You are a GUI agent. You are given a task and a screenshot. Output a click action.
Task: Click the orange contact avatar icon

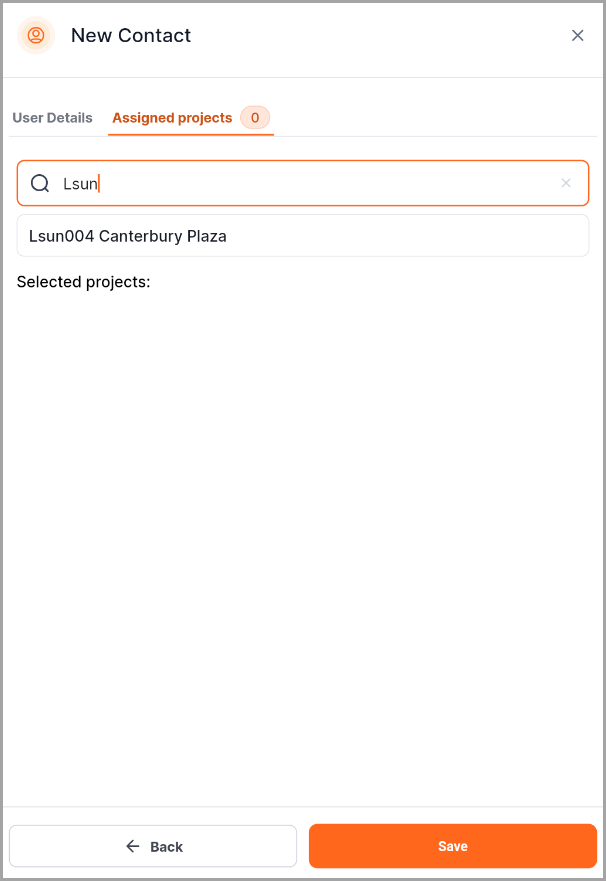pos(36,36)
